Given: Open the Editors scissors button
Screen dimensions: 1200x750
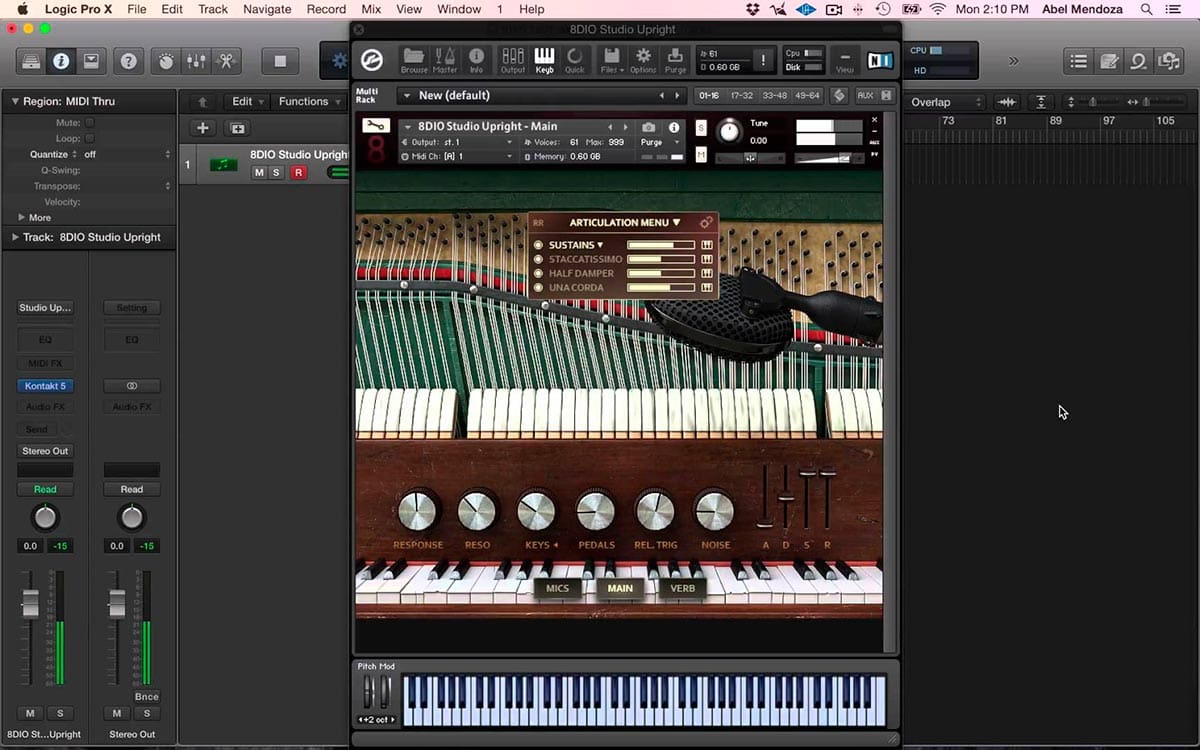Looking at the screenshot, I should click(x=226, y=61).
